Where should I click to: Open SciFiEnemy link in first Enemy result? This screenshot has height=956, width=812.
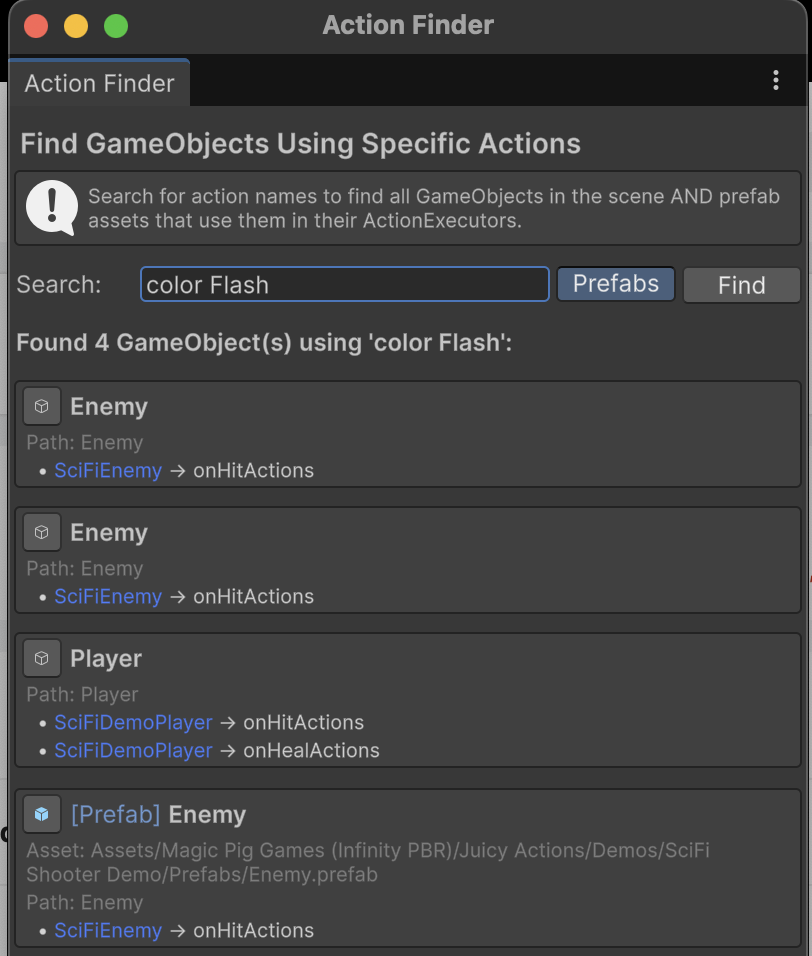(x=108, y=471)
